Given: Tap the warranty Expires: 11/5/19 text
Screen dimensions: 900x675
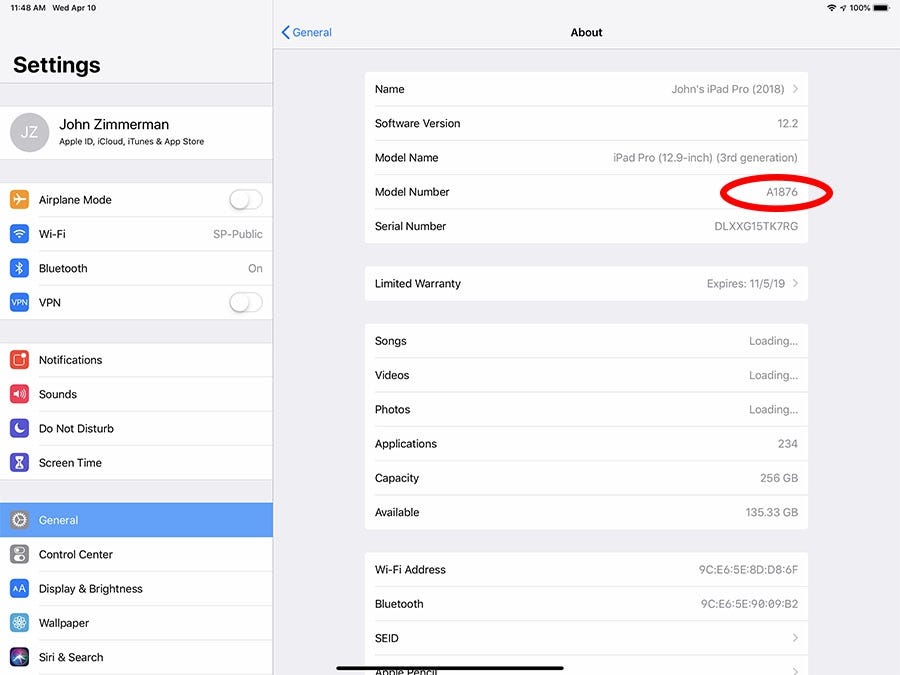Looking at the screenshot, I should tap(746, 284).
